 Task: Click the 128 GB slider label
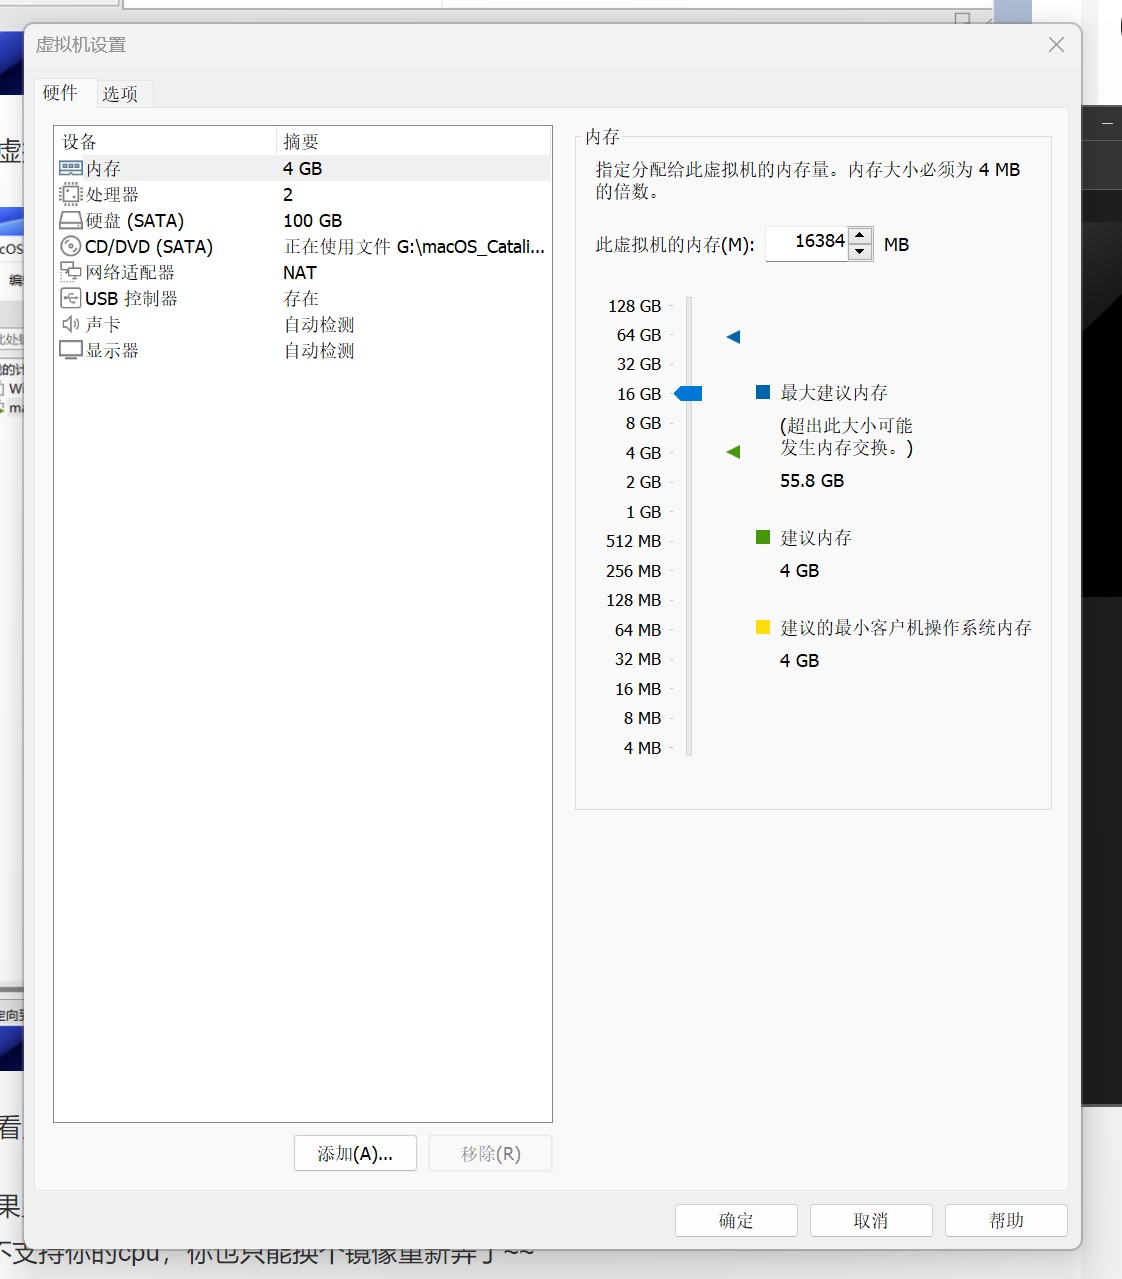(634, 306)
